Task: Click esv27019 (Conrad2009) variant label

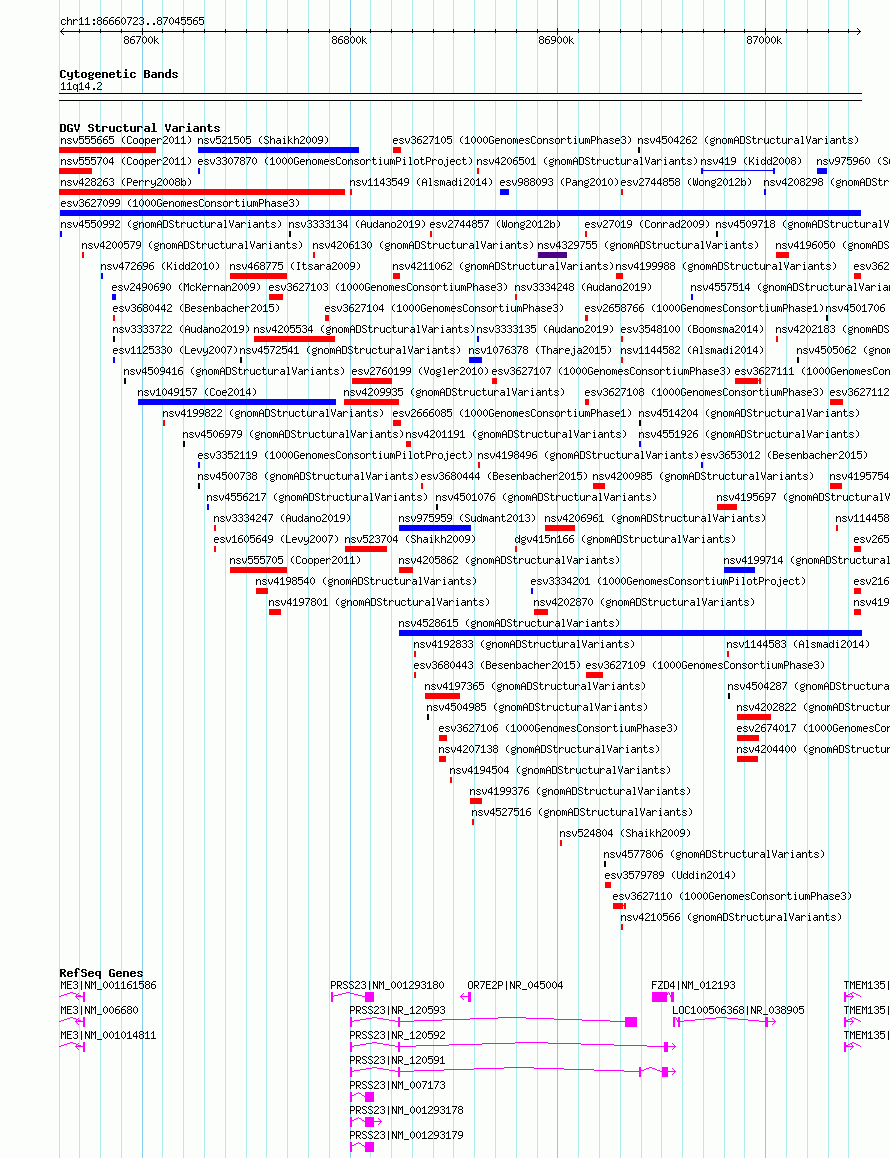Action: pyautogui.click(x=646, y=225)
